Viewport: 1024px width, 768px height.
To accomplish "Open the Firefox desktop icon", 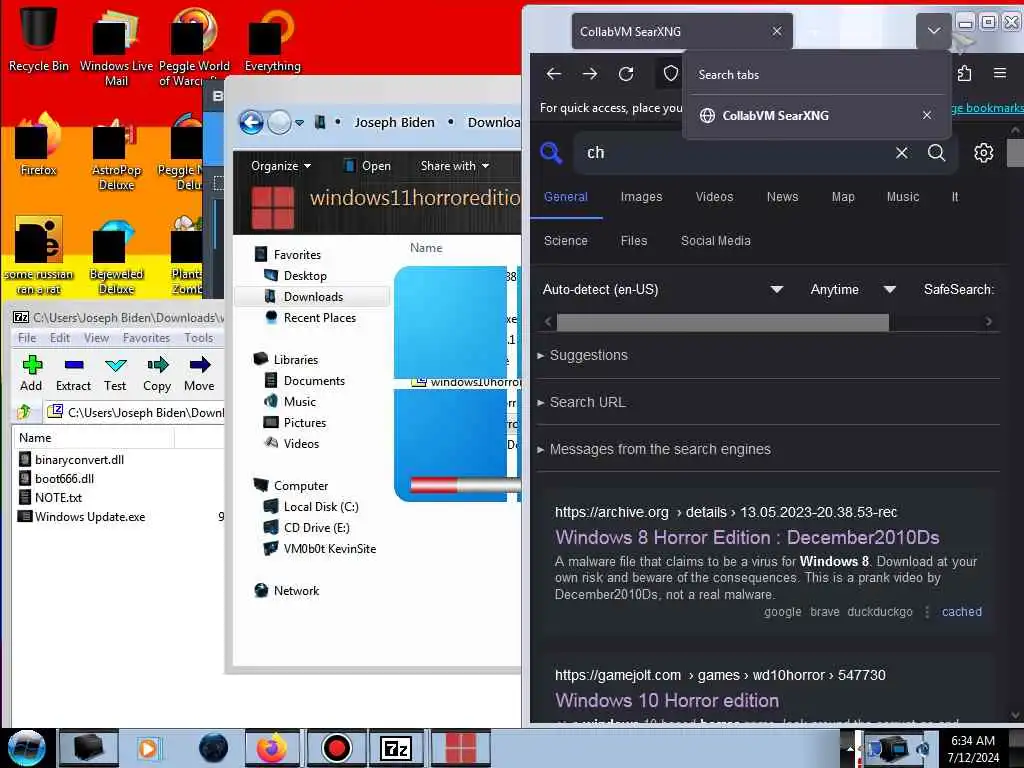I will point(38,145).
